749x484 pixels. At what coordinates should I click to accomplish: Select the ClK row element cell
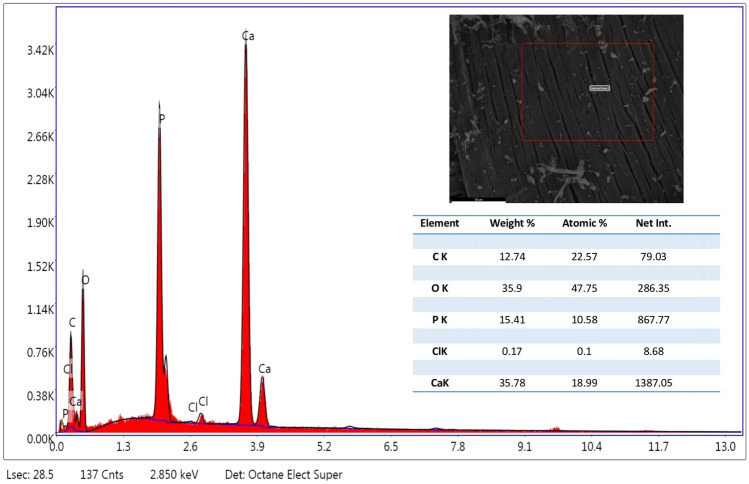[x=440, y=351]
